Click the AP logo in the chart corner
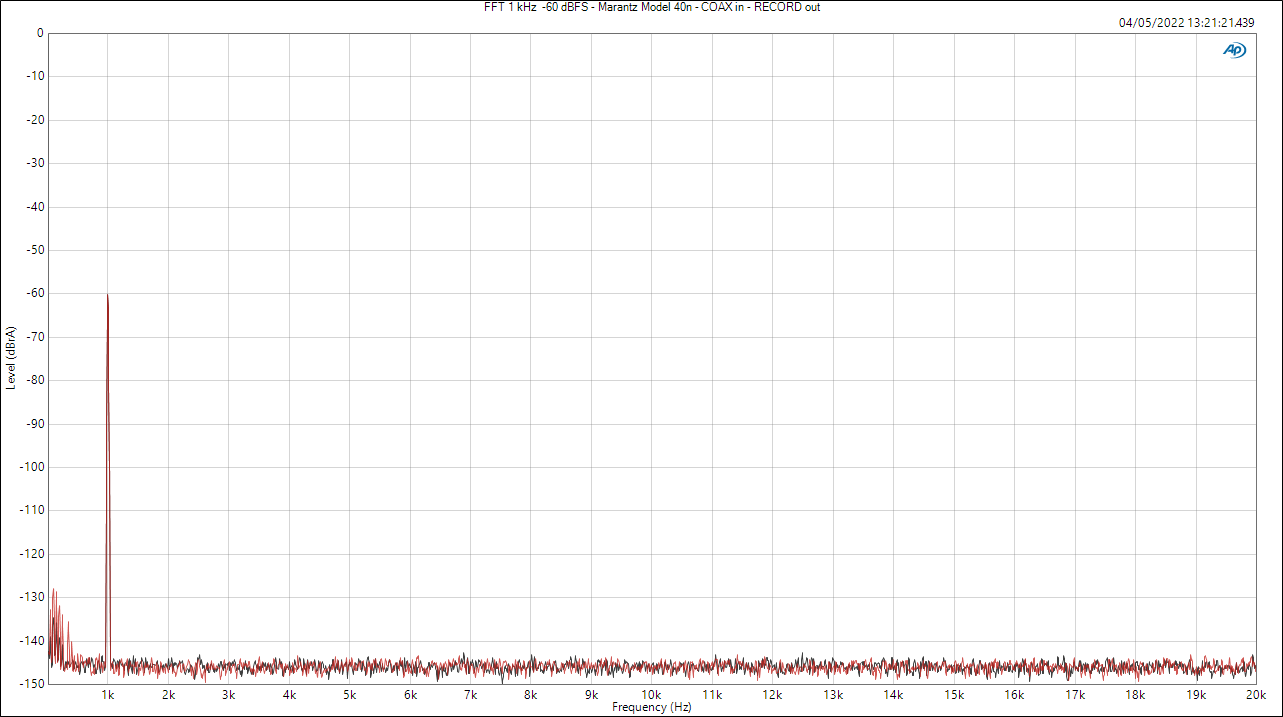The image size is (1283, 717). point(1235,50)
